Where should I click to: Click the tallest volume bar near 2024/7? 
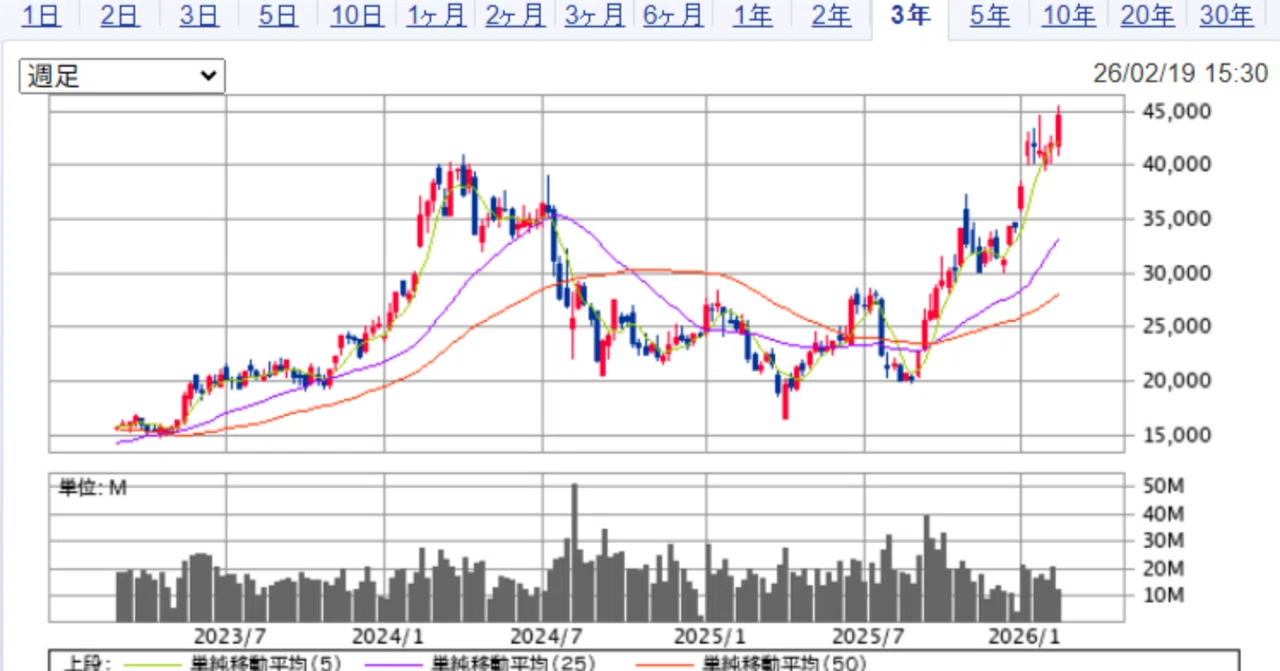pyautogui.click(x=574, y=552)
